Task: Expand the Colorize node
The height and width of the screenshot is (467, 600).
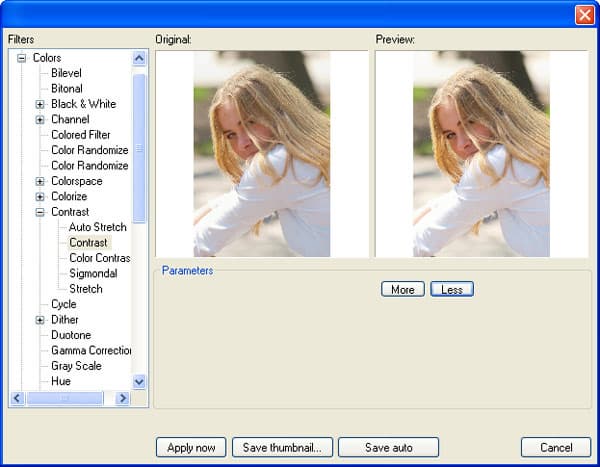Action: (x=40, y=197)
